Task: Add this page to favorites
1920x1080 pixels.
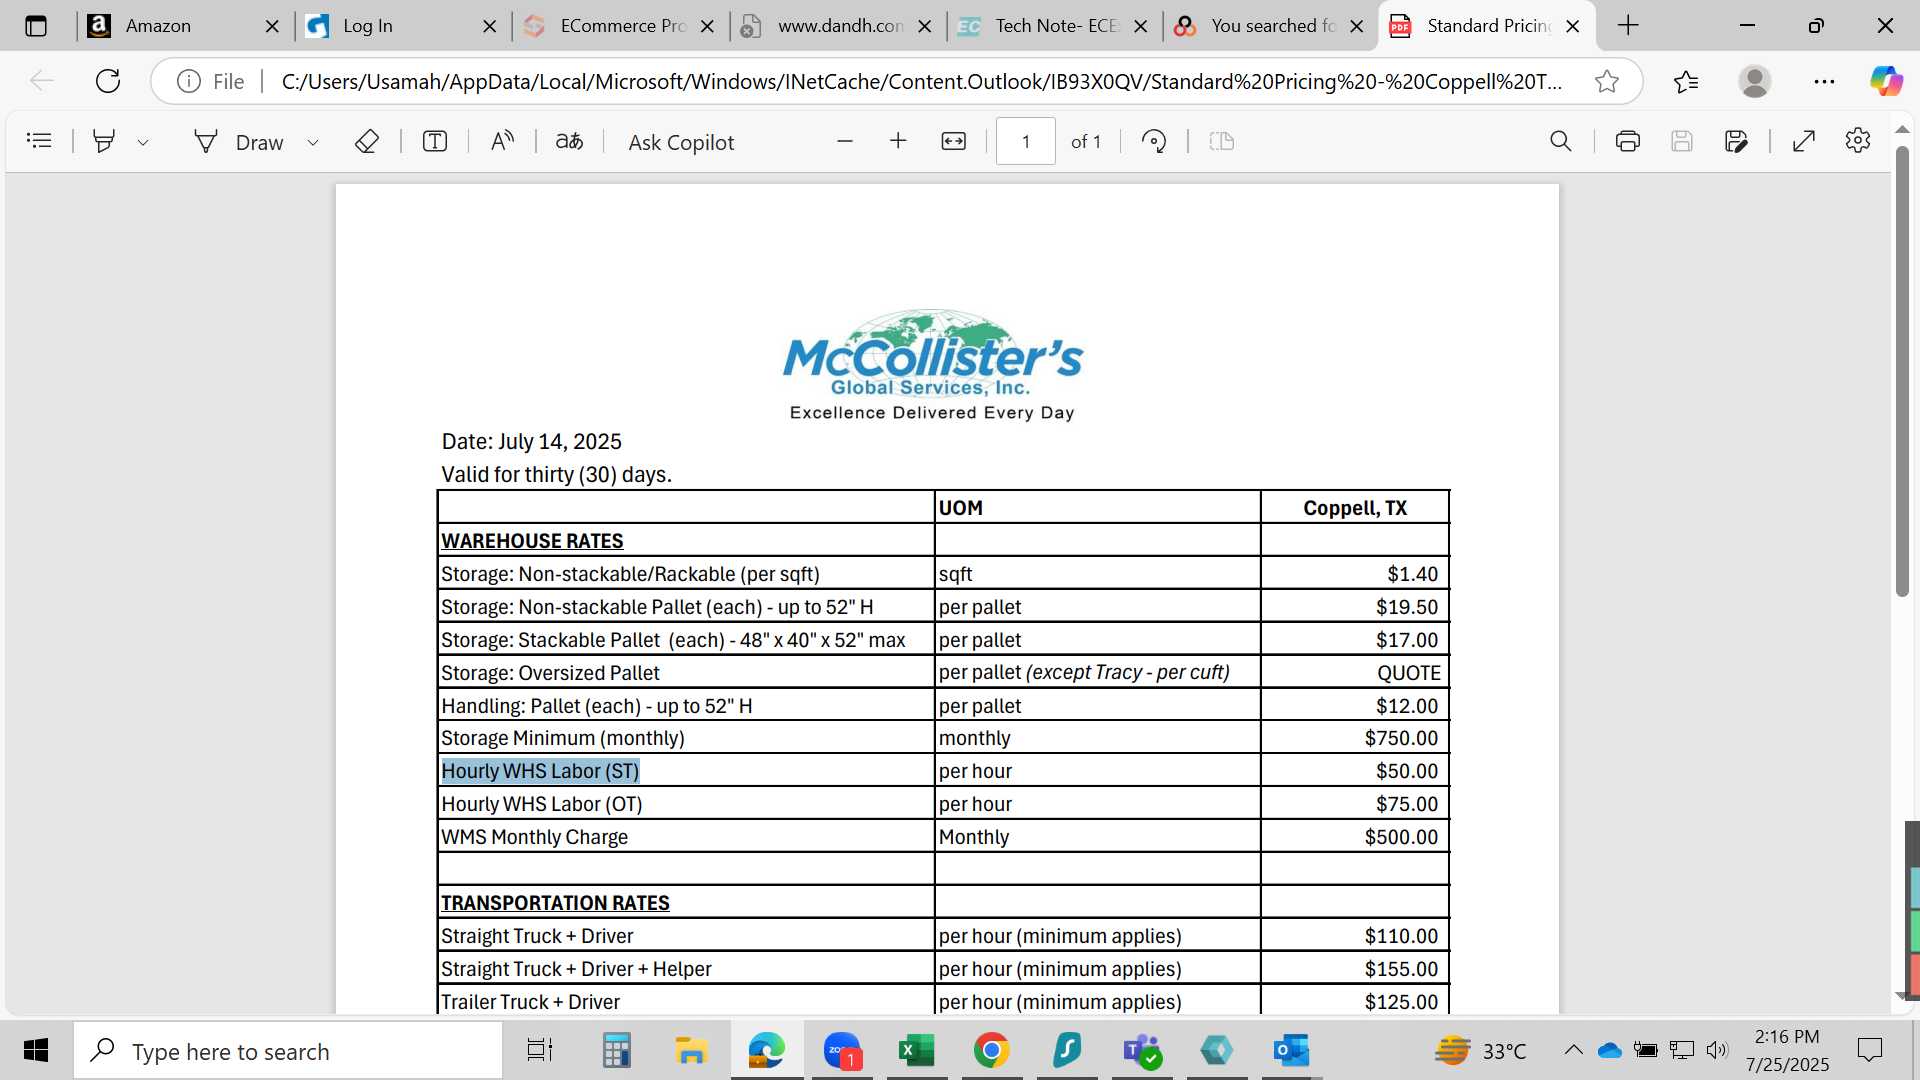Action: click(1607, 81)
